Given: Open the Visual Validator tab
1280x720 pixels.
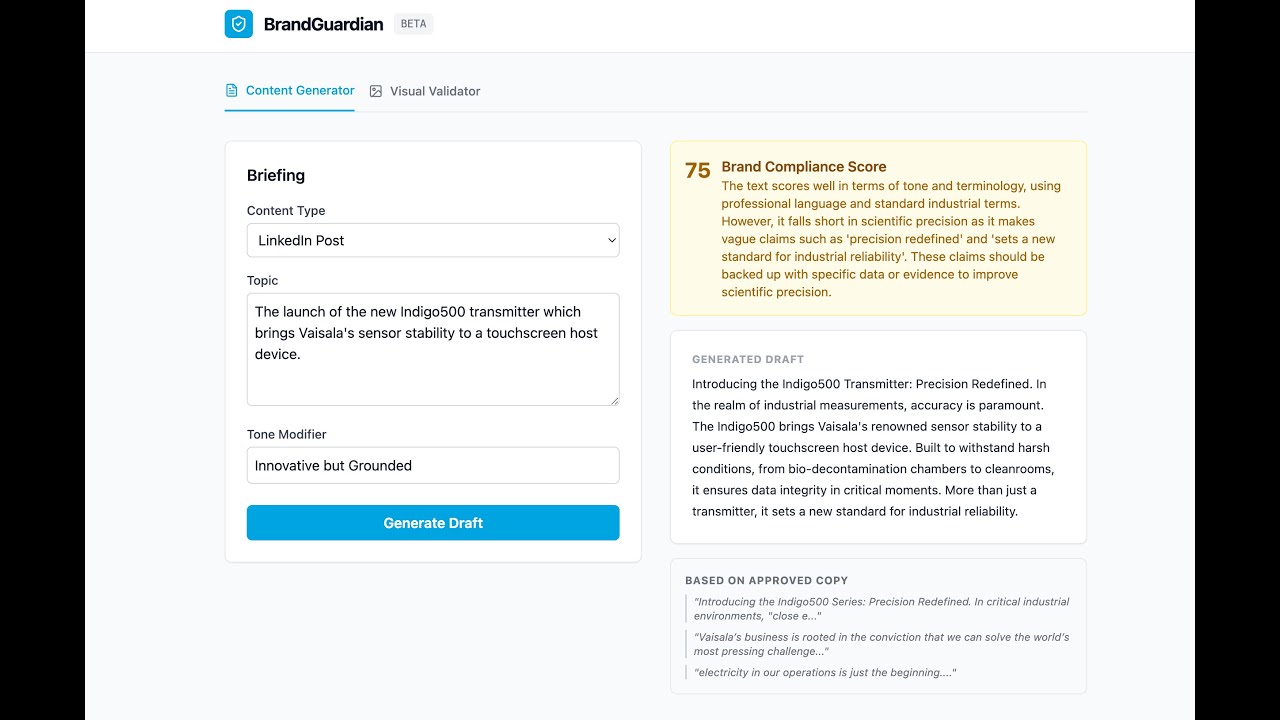Looking at the screenshot, I should coord(425,91).
